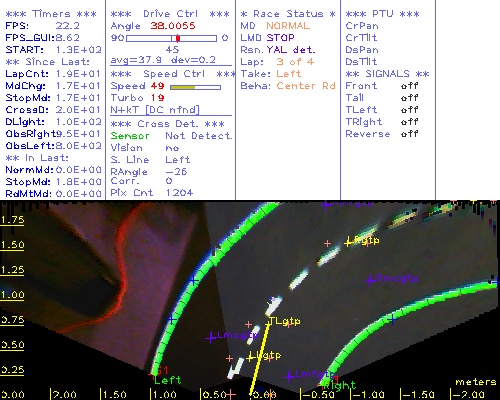Select the Rmcgtp purple cross marker
This screenshot has width=500, height=400.
pyautogui.click(x=369, y=281)
